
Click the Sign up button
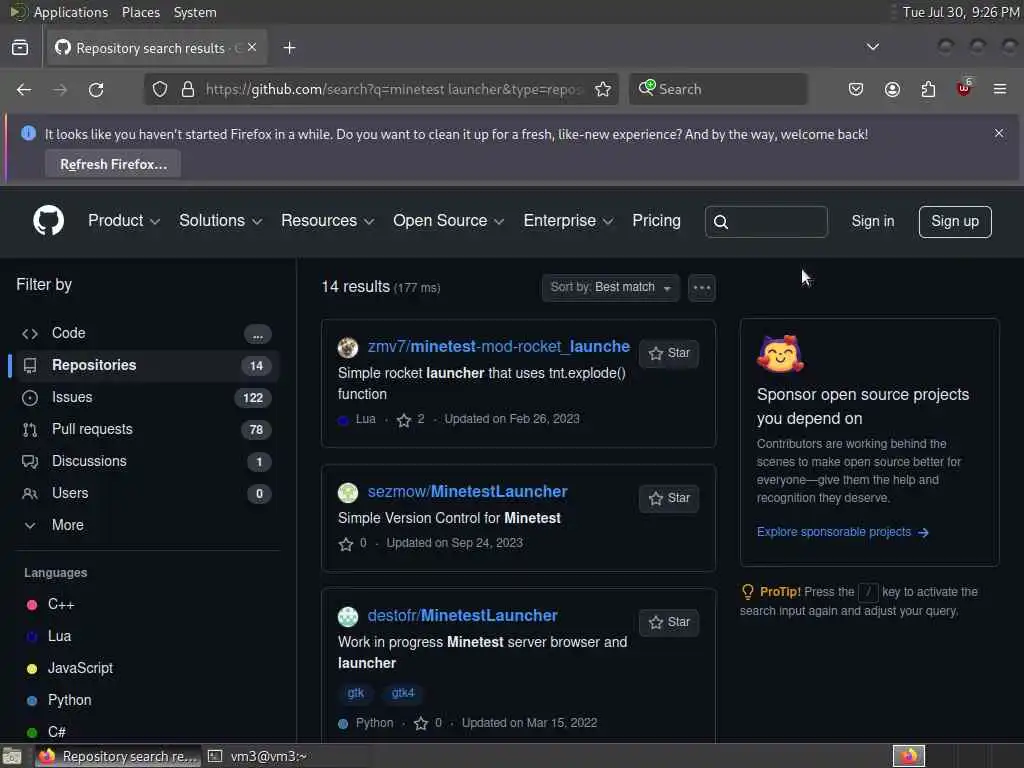955,221
